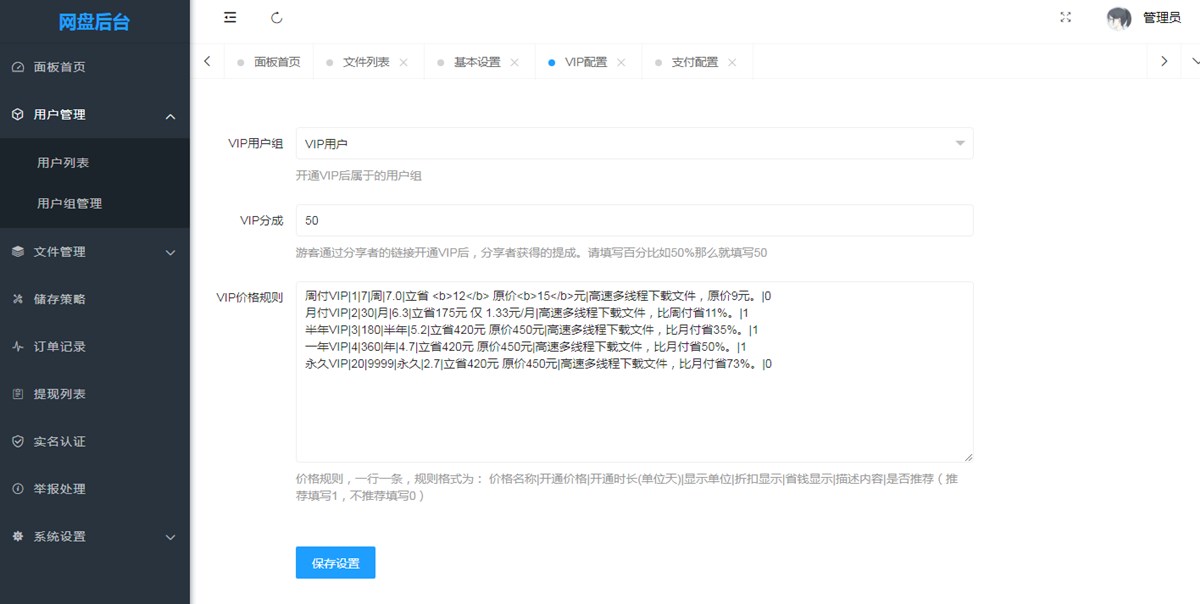Expand the 系统设置 sidebar menu
This screenshot has width=1200, height=604.
(x=170, y=538)
